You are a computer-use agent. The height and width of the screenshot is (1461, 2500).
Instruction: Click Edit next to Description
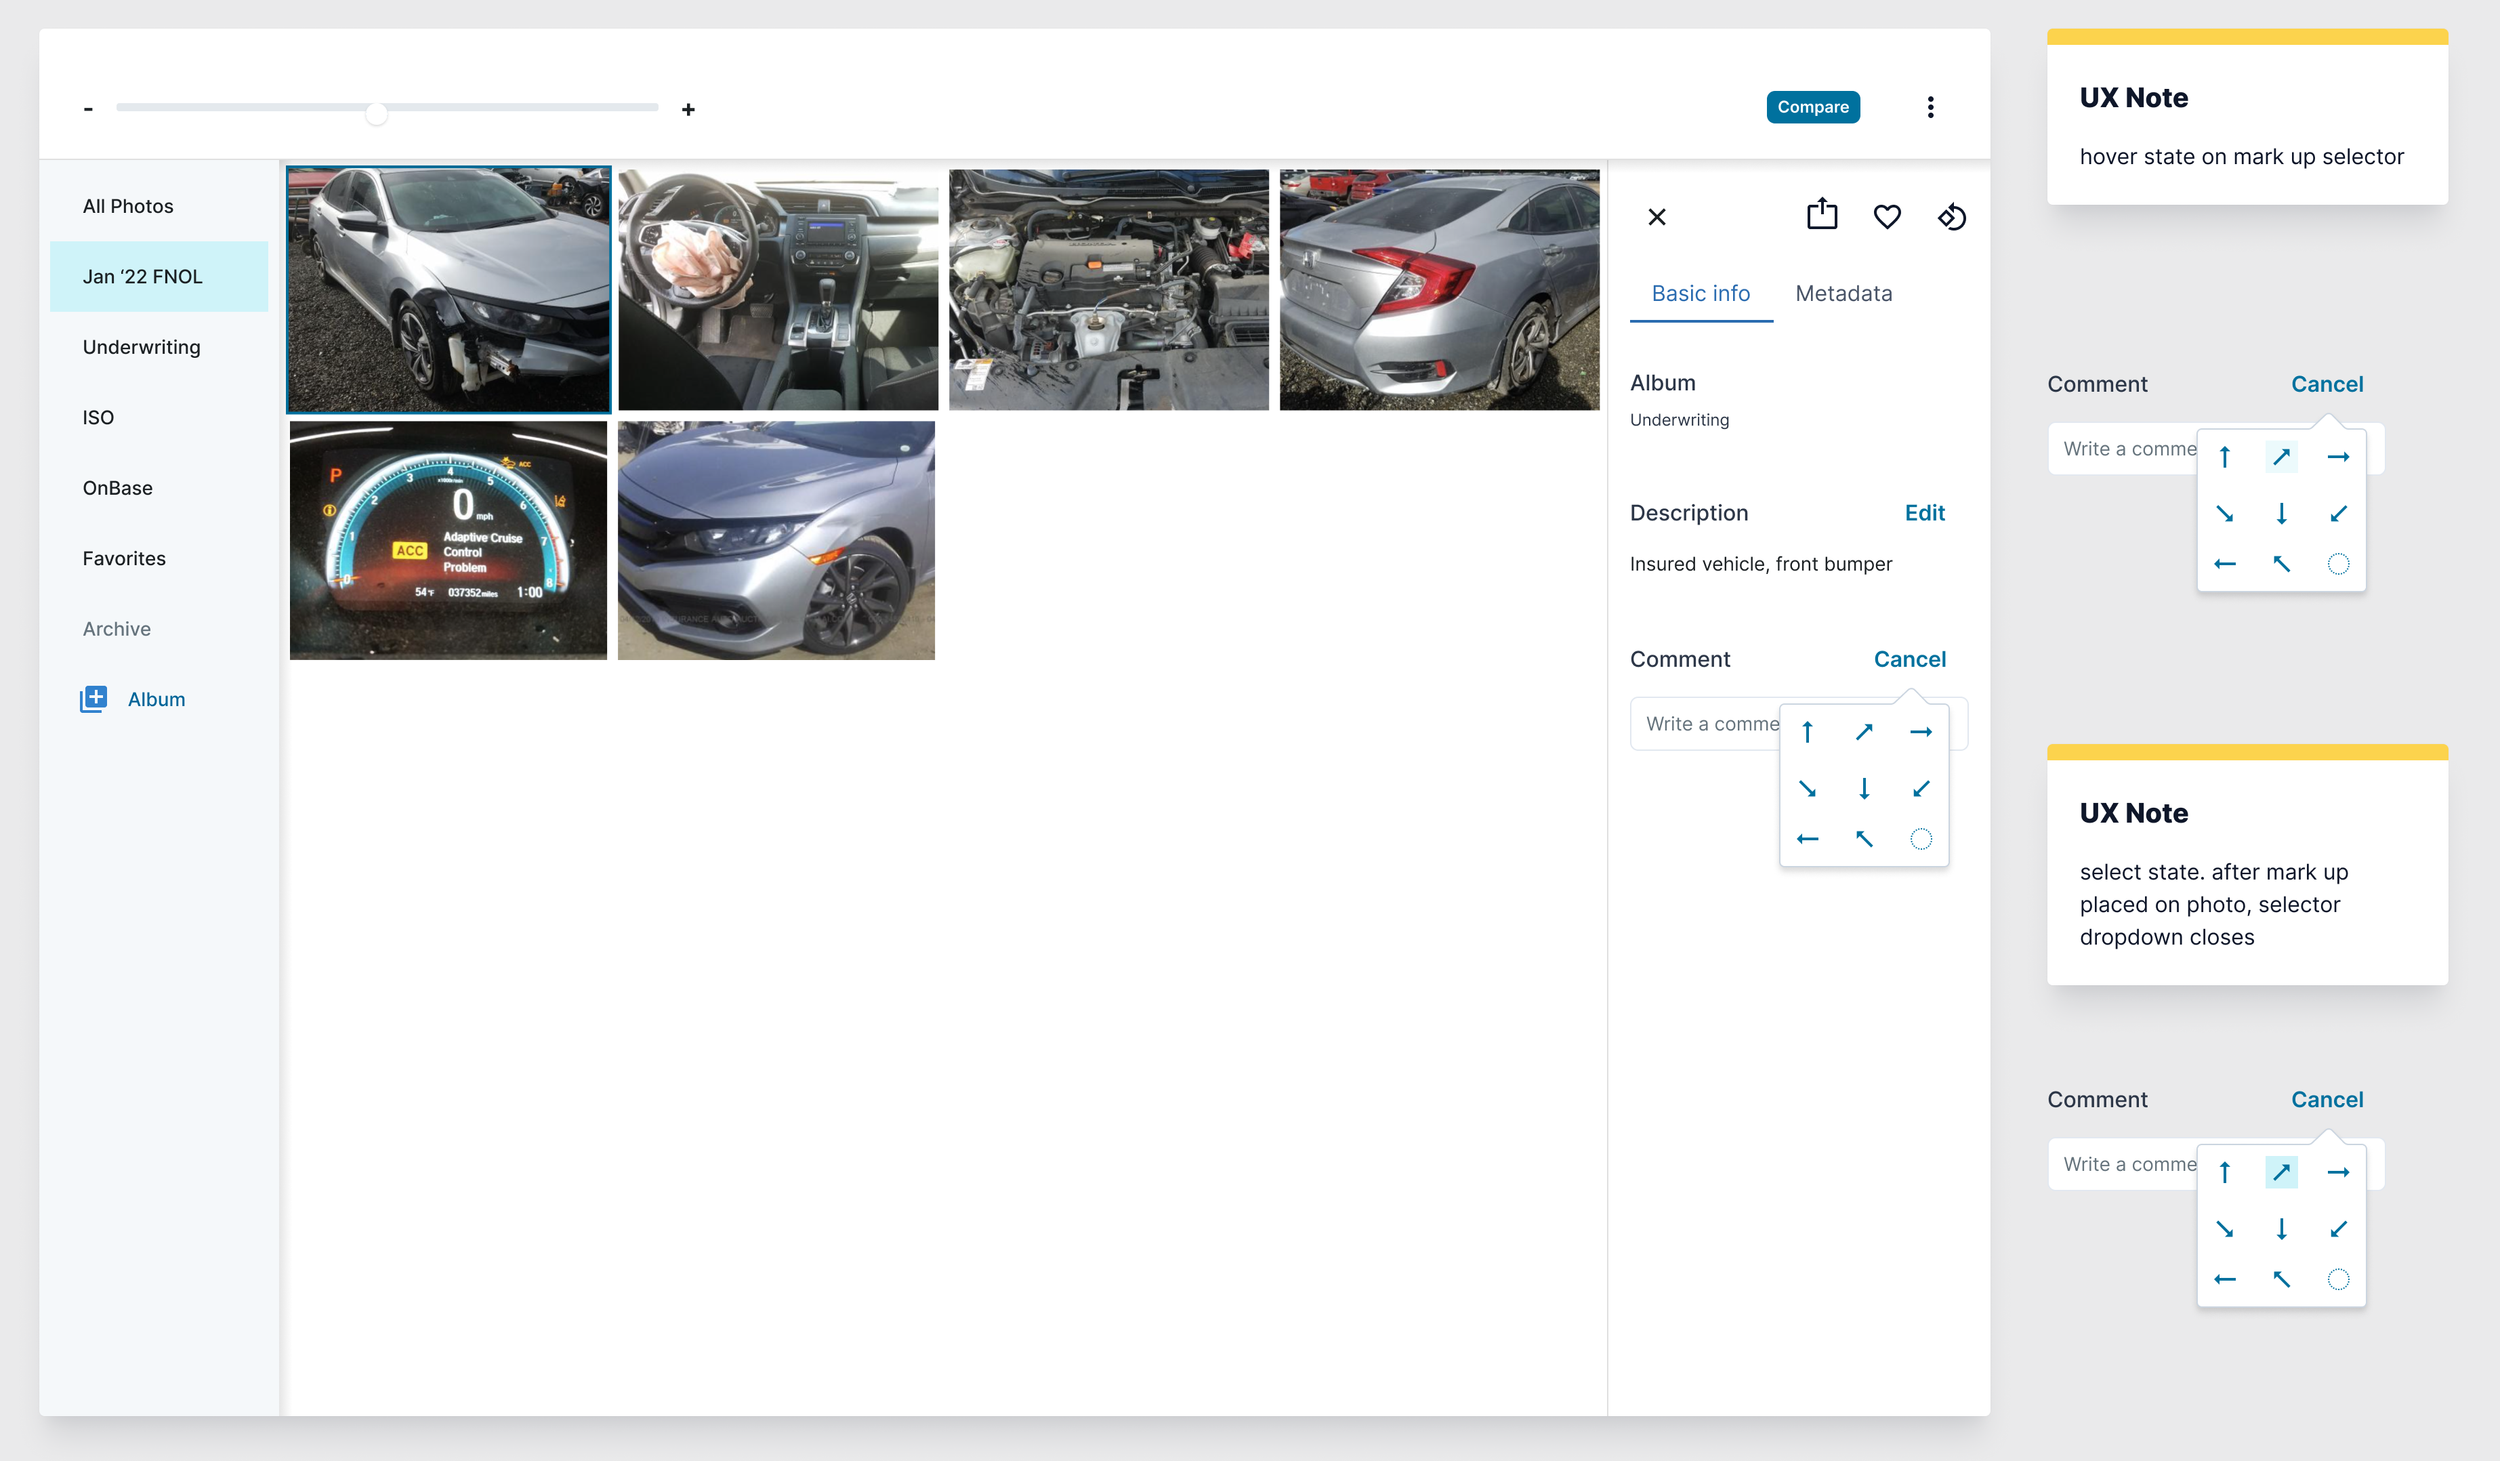pyautogui.click(x=1924, y=513)
